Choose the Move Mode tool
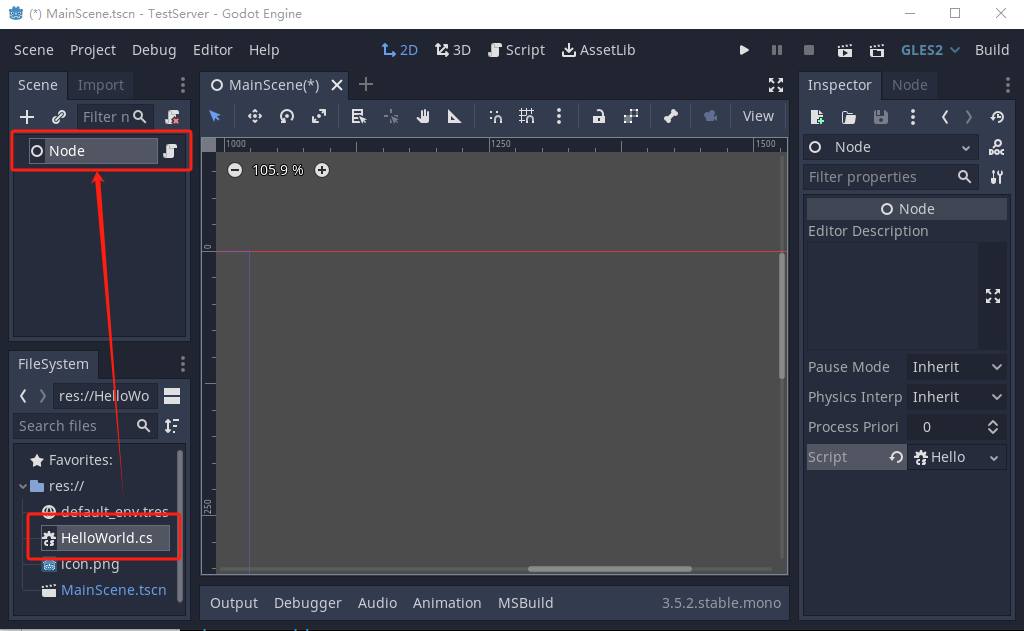Image resolution: width=1024 pixels, height=631 pixels. (x=255, y=116)
